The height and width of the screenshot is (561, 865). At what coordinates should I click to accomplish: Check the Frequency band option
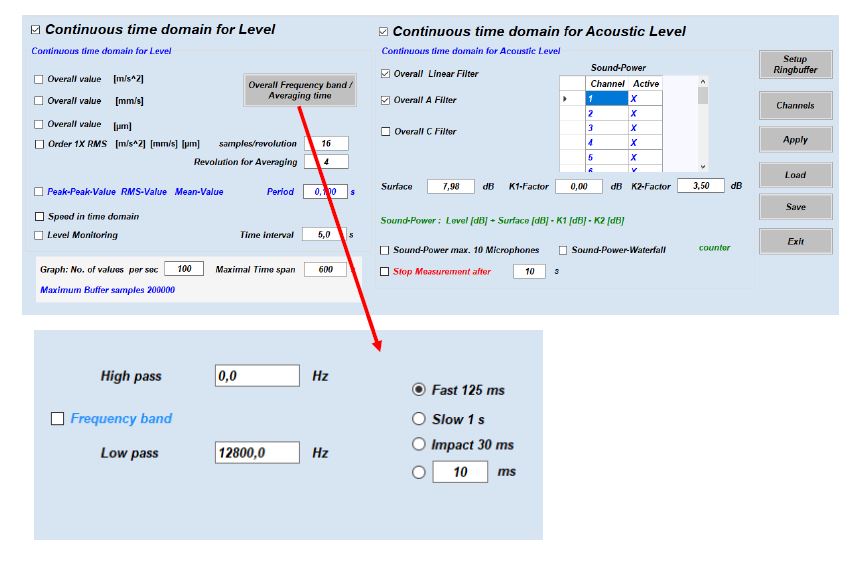[x=57, y=419]
